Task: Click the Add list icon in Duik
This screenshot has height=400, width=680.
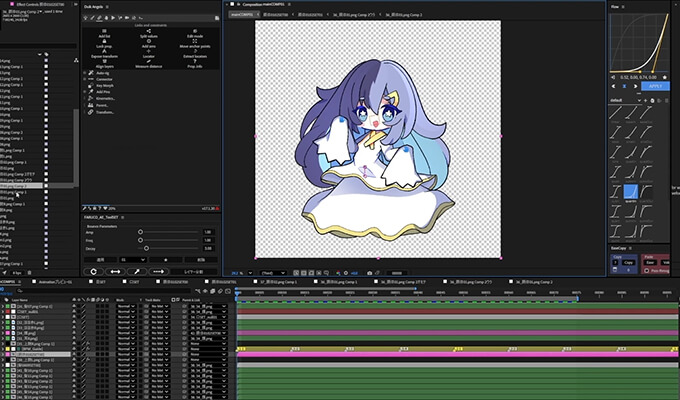Action: tap(104, 31)
